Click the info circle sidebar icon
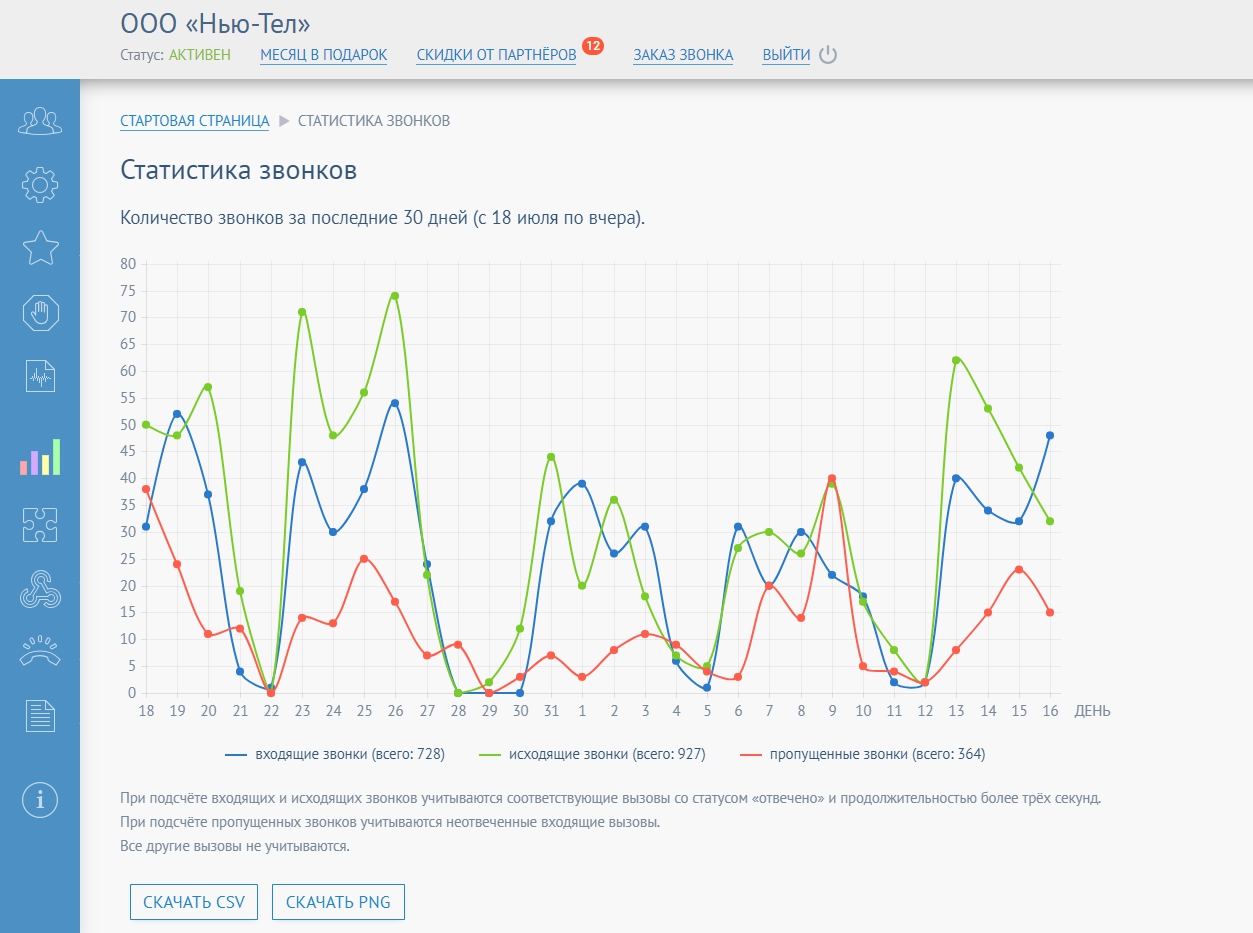 [40, 799]
